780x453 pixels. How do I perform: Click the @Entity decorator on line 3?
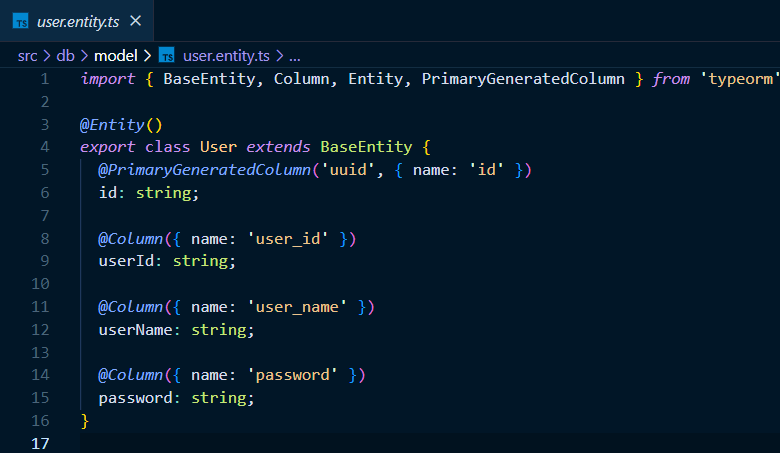click(112, 124)
